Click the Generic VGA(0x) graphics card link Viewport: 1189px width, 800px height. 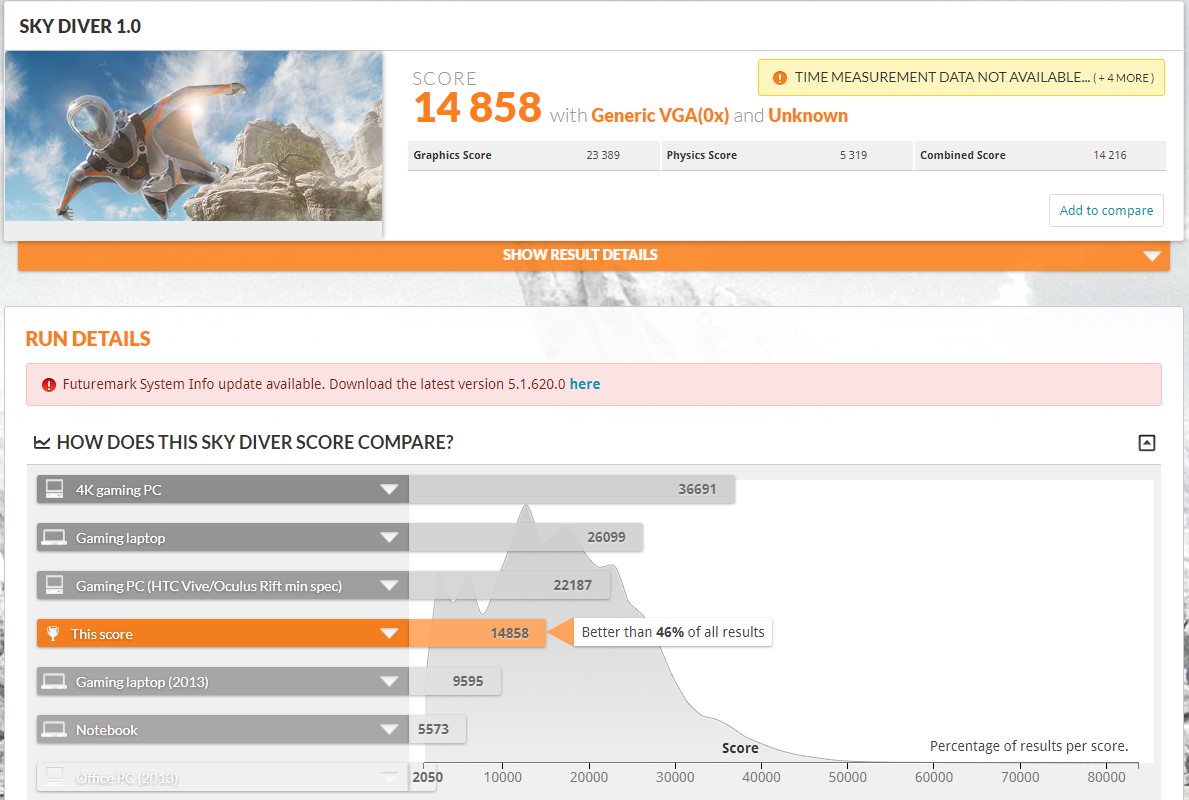[660, 115]
